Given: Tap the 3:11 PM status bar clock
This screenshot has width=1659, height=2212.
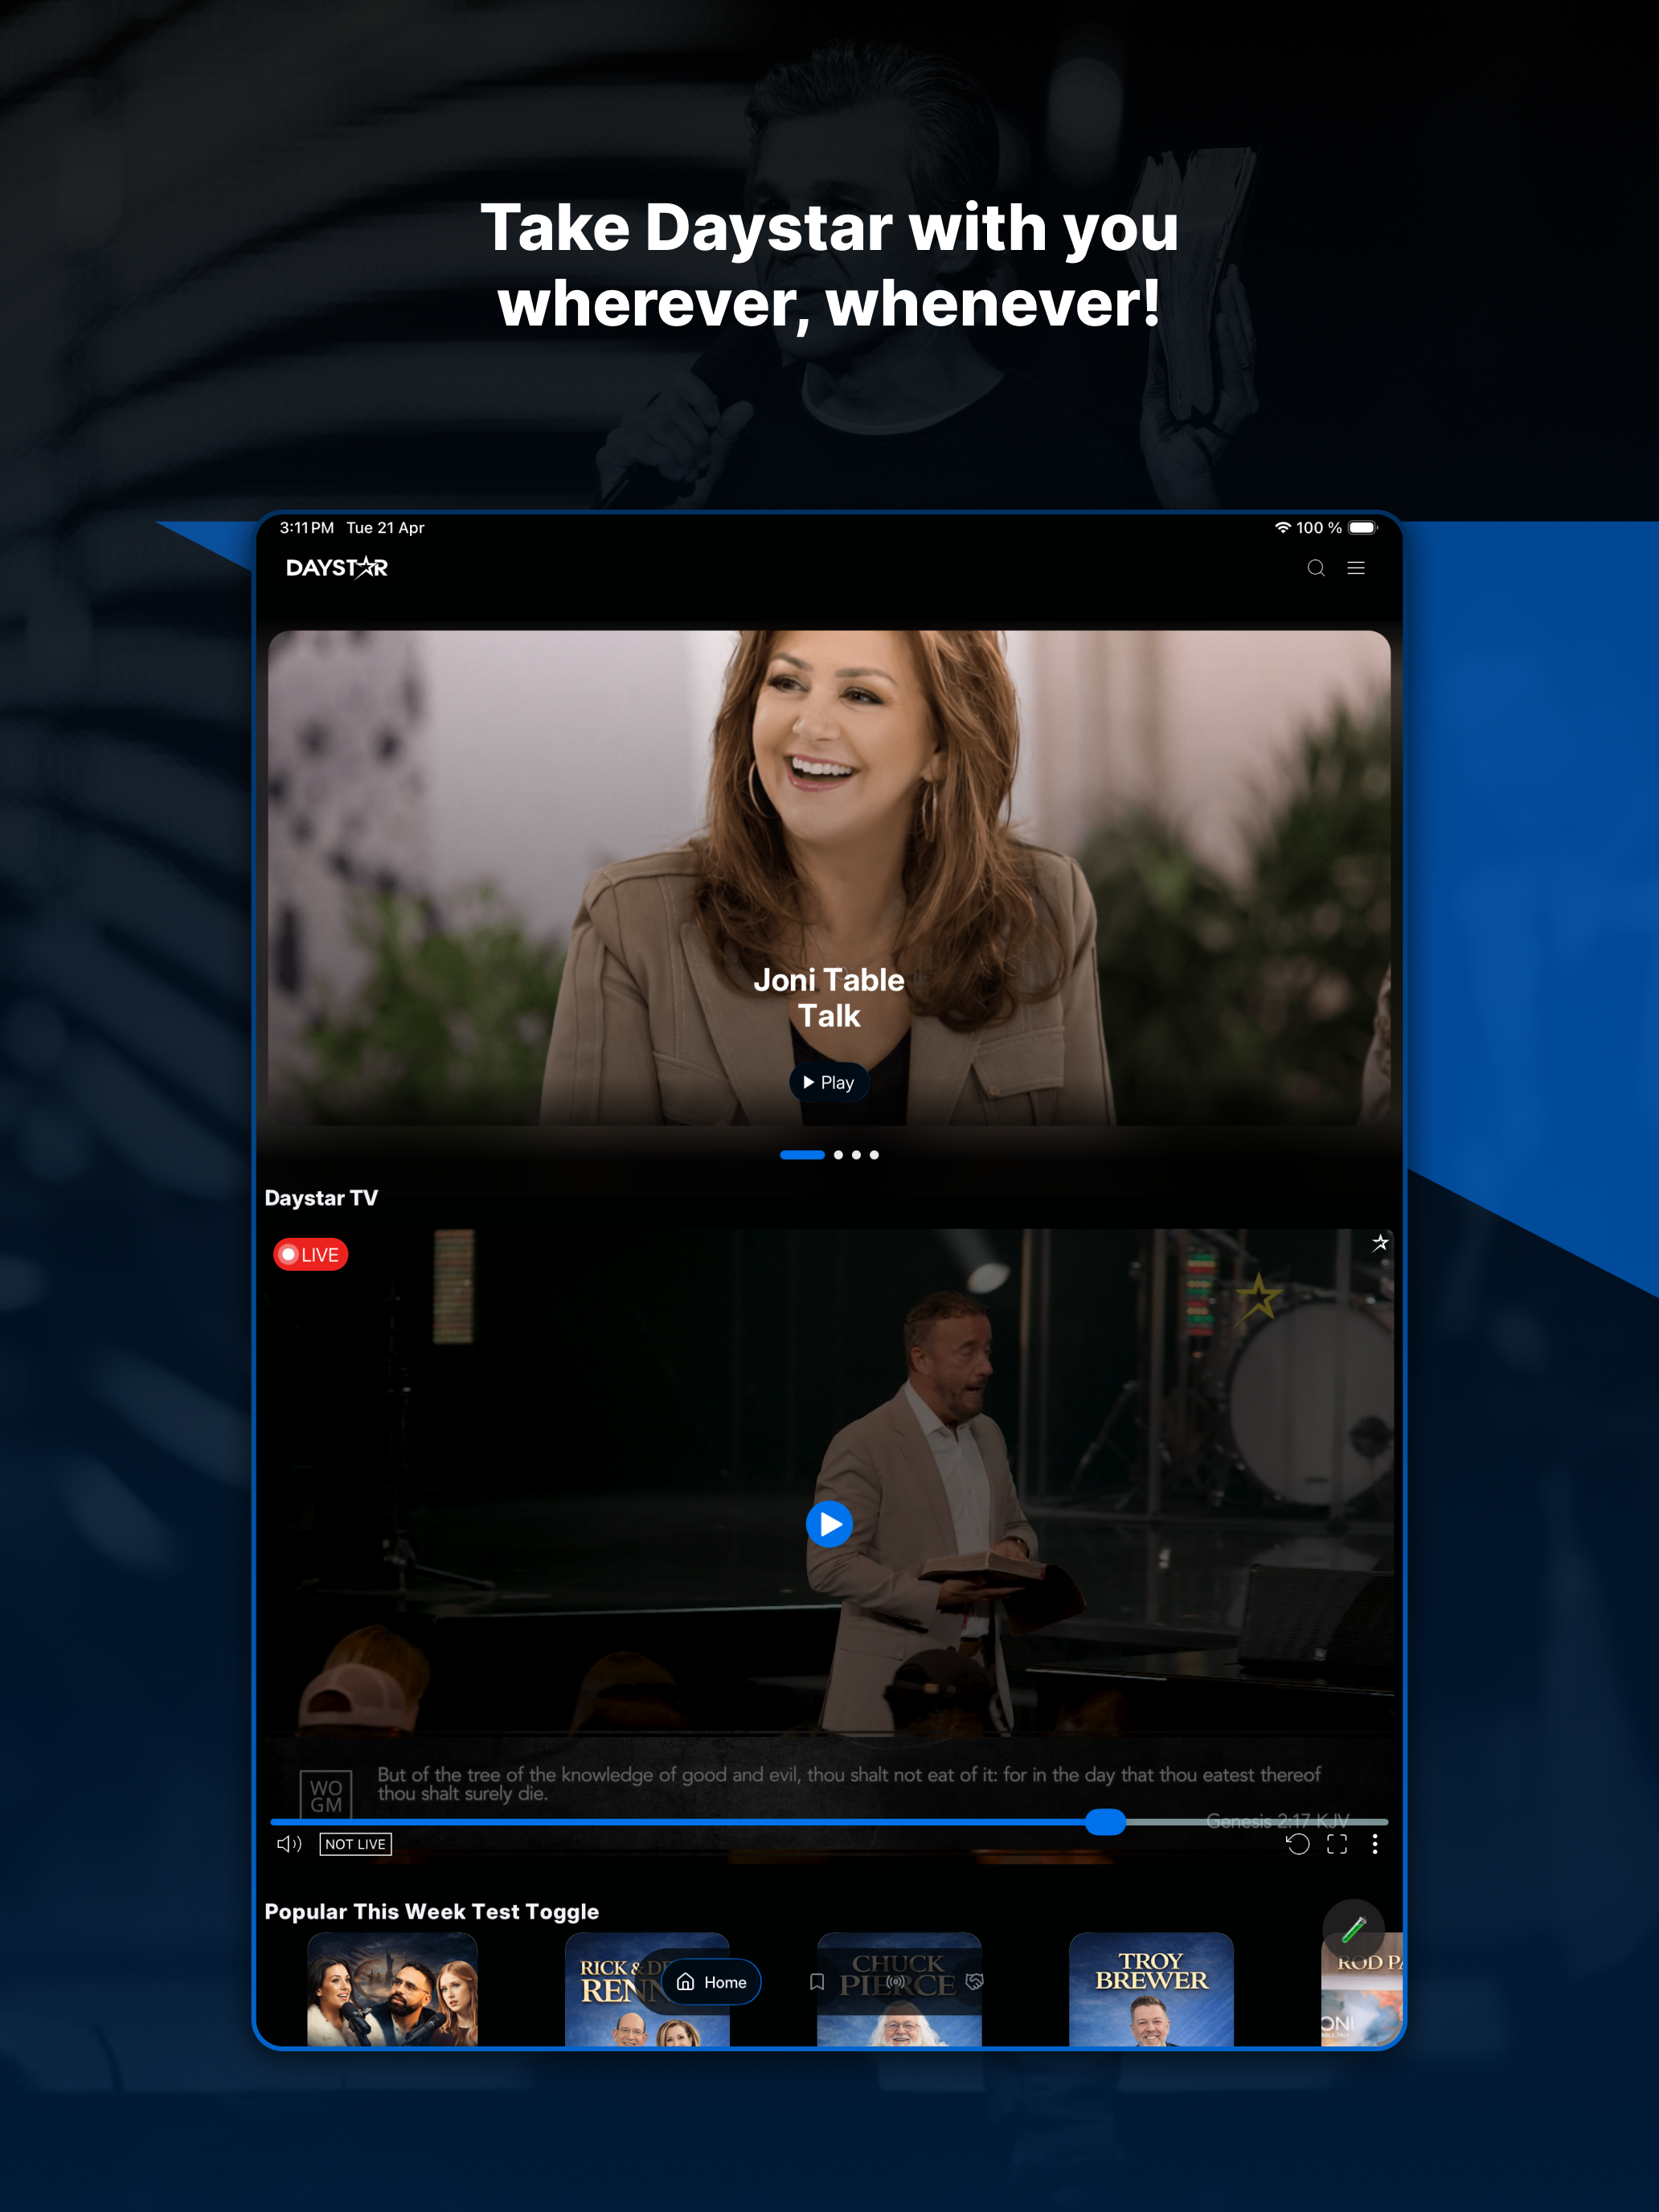Looking at the screenshot, I should pyautogui.click(x=307, y=527).
